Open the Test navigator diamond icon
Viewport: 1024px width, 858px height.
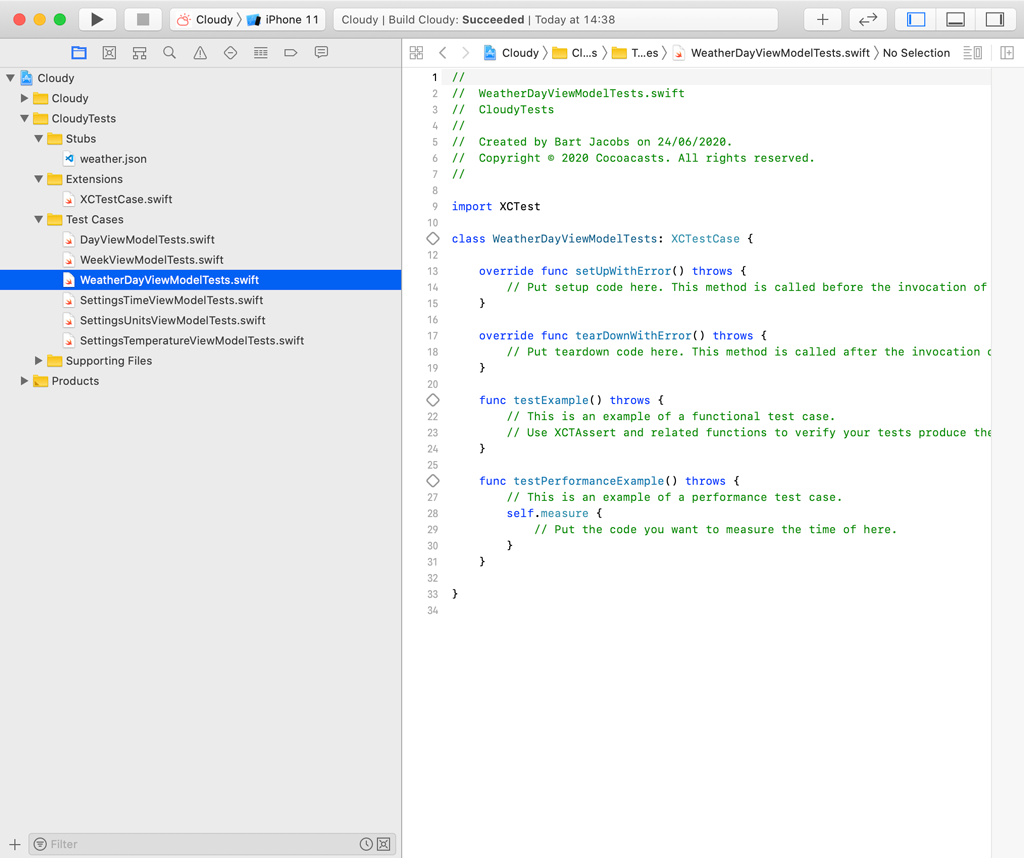tap(231, 53)
